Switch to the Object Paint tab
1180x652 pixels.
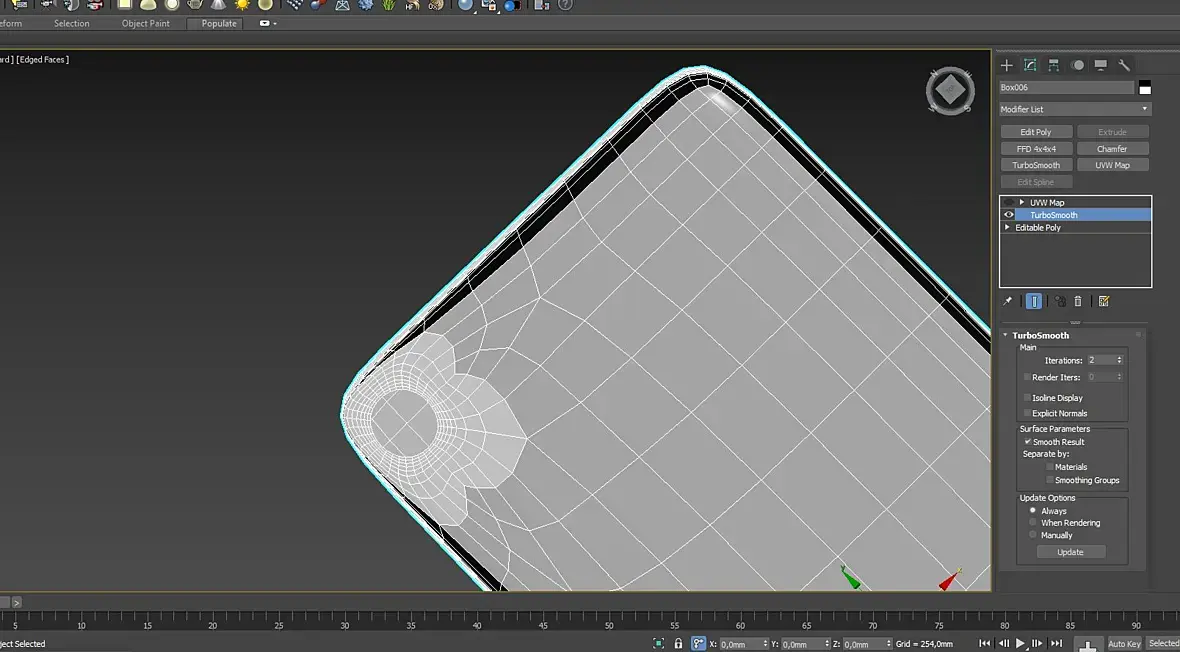[146, 23]
